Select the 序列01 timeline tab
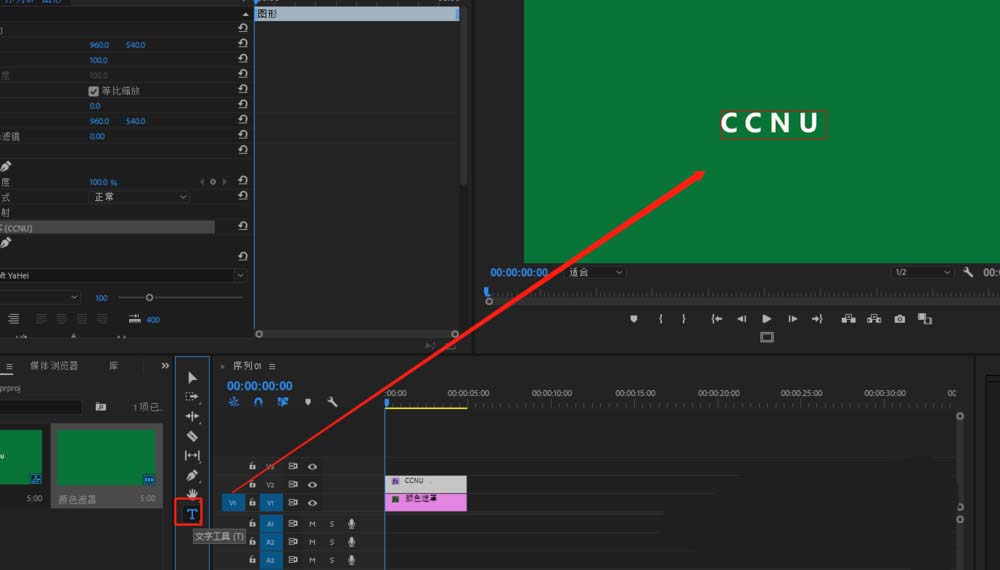This screenshot has width=1000, height=570. (x=247, y=366)
